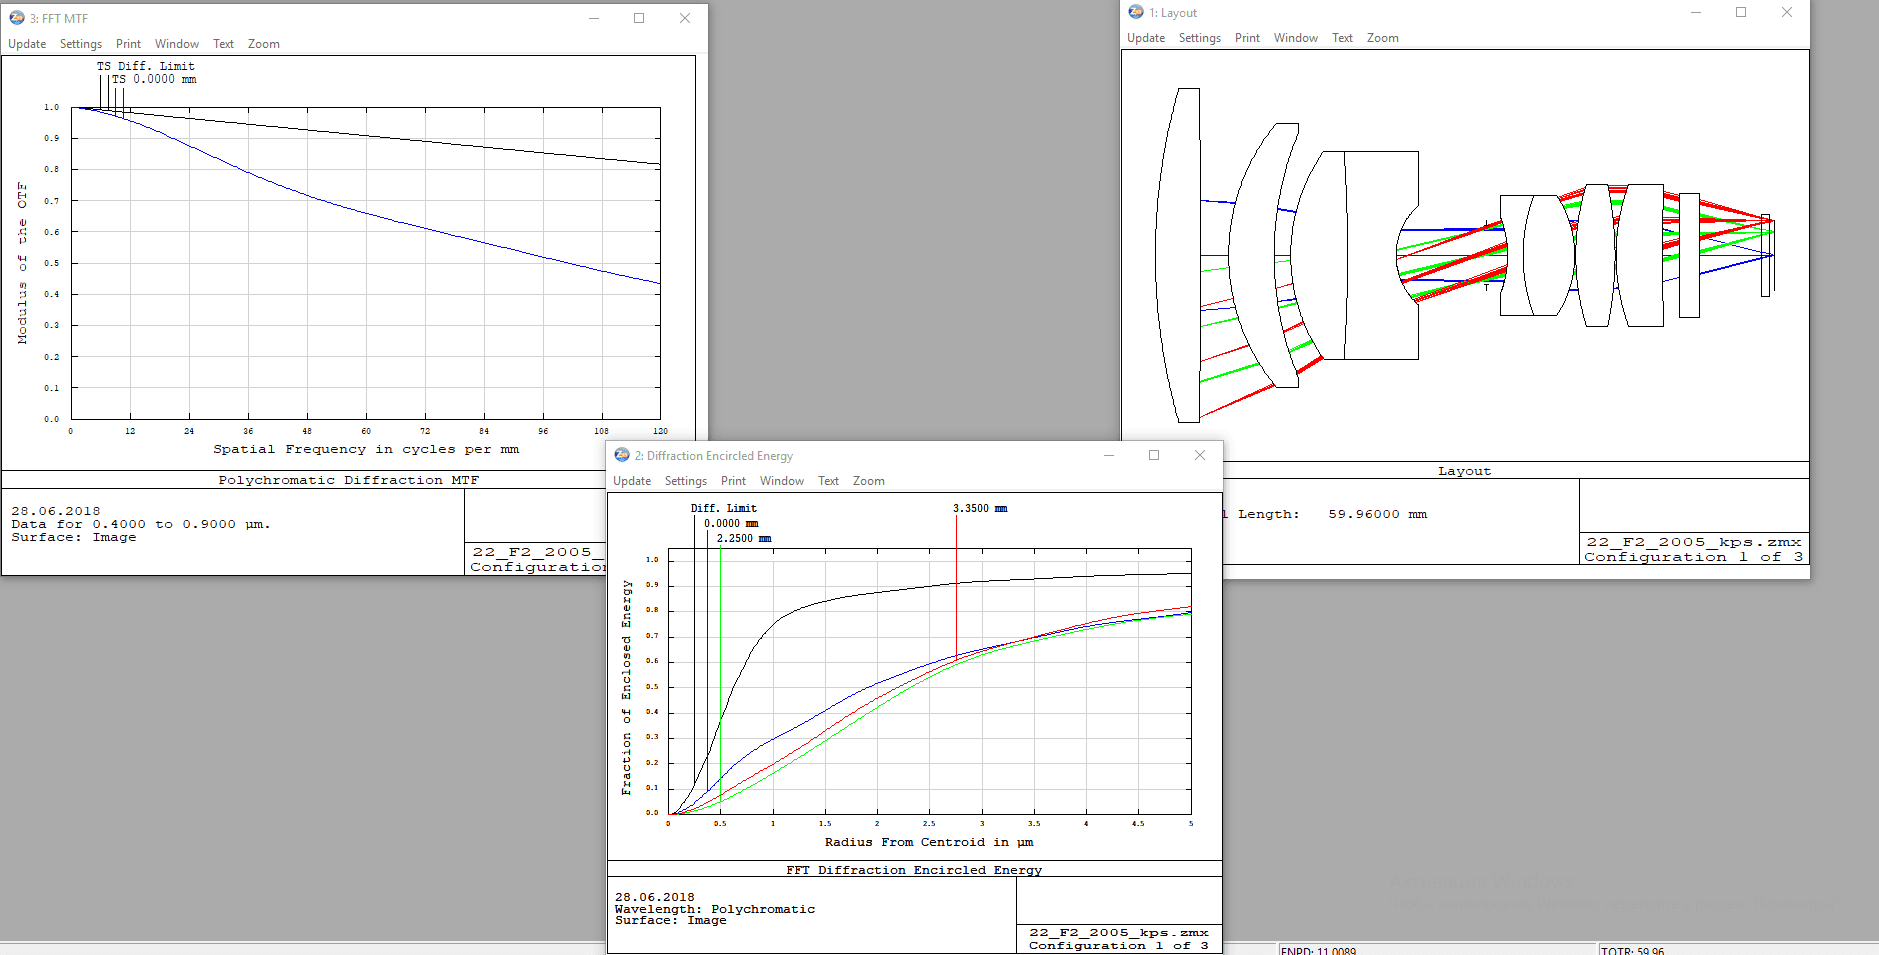Open Zoom menu in Encircled Energy window

click(869, 481)
